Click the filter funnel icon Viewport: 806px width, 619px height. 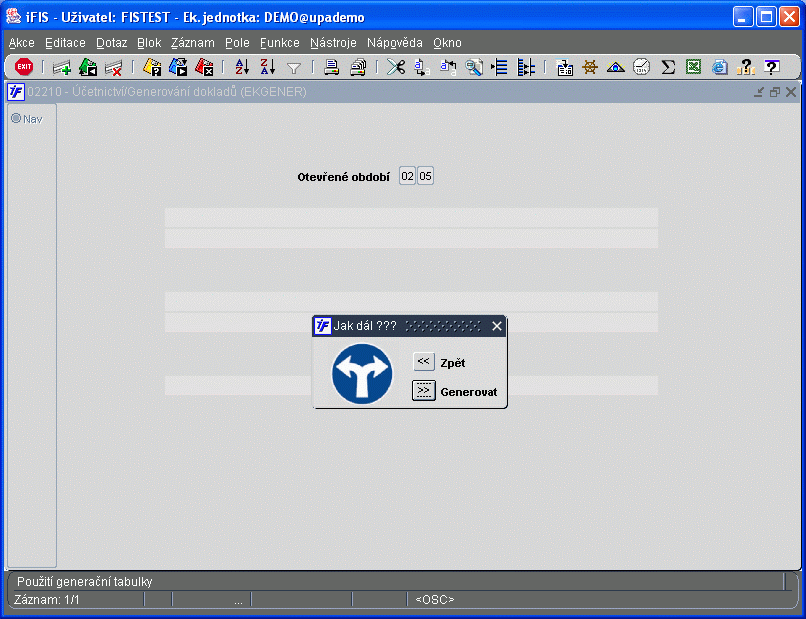pos(294,68)
